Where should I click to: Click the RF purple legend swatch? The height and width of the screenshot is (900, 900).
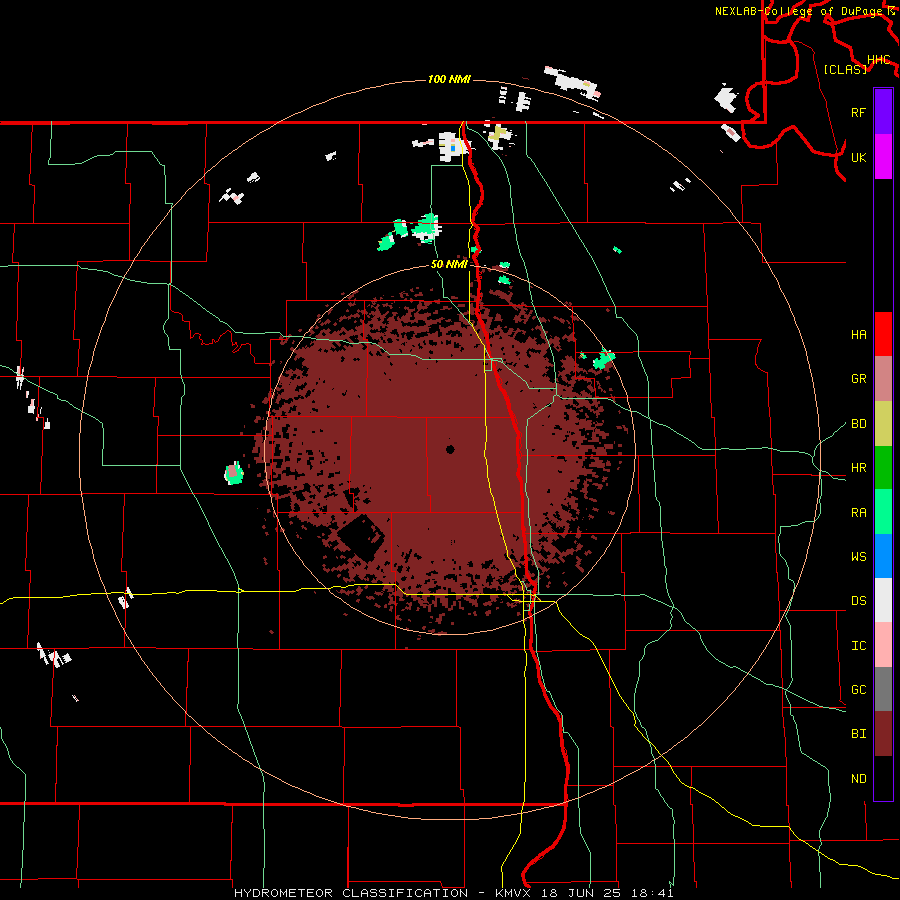tap(883, 112)
